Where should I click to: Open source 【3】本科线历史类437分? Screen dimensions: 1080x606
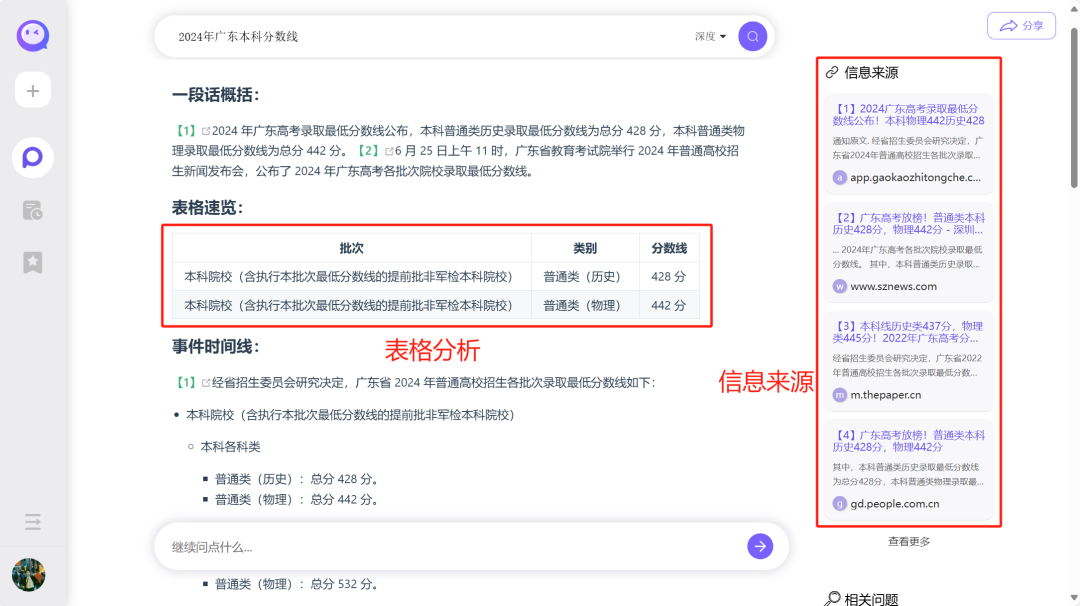tap(908, 332)
